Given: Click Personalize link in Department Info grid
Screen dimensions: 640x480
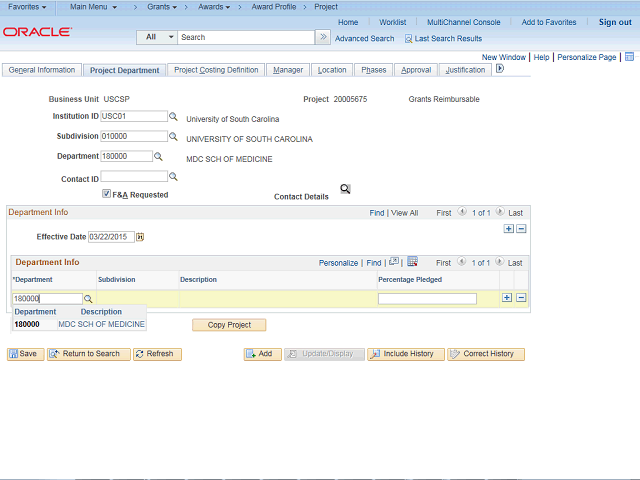Looking at the screenshot, I should click(338, 263).
